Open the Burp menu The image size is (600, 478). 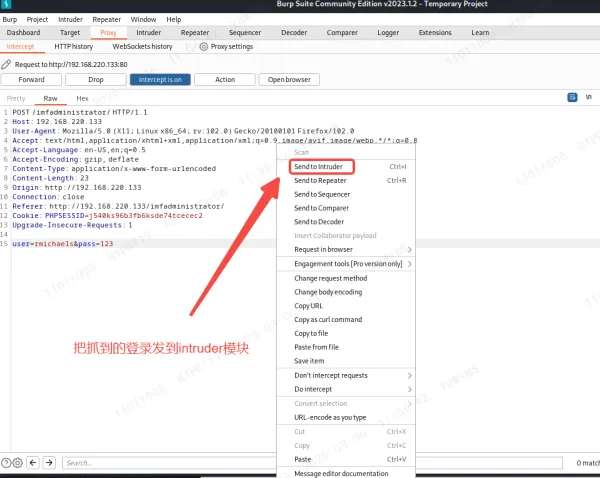[x=10, y=20]
